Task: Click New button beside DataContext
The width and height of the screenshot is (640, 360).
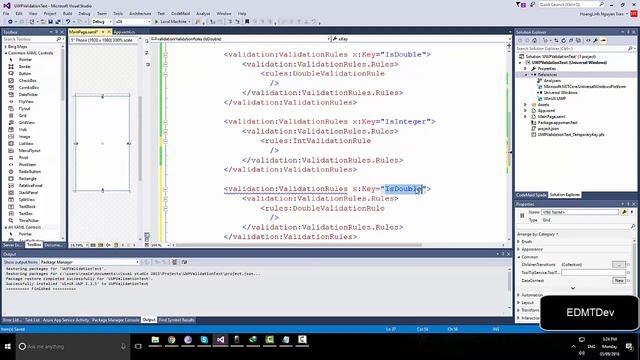Action: [x=619, y=280]
